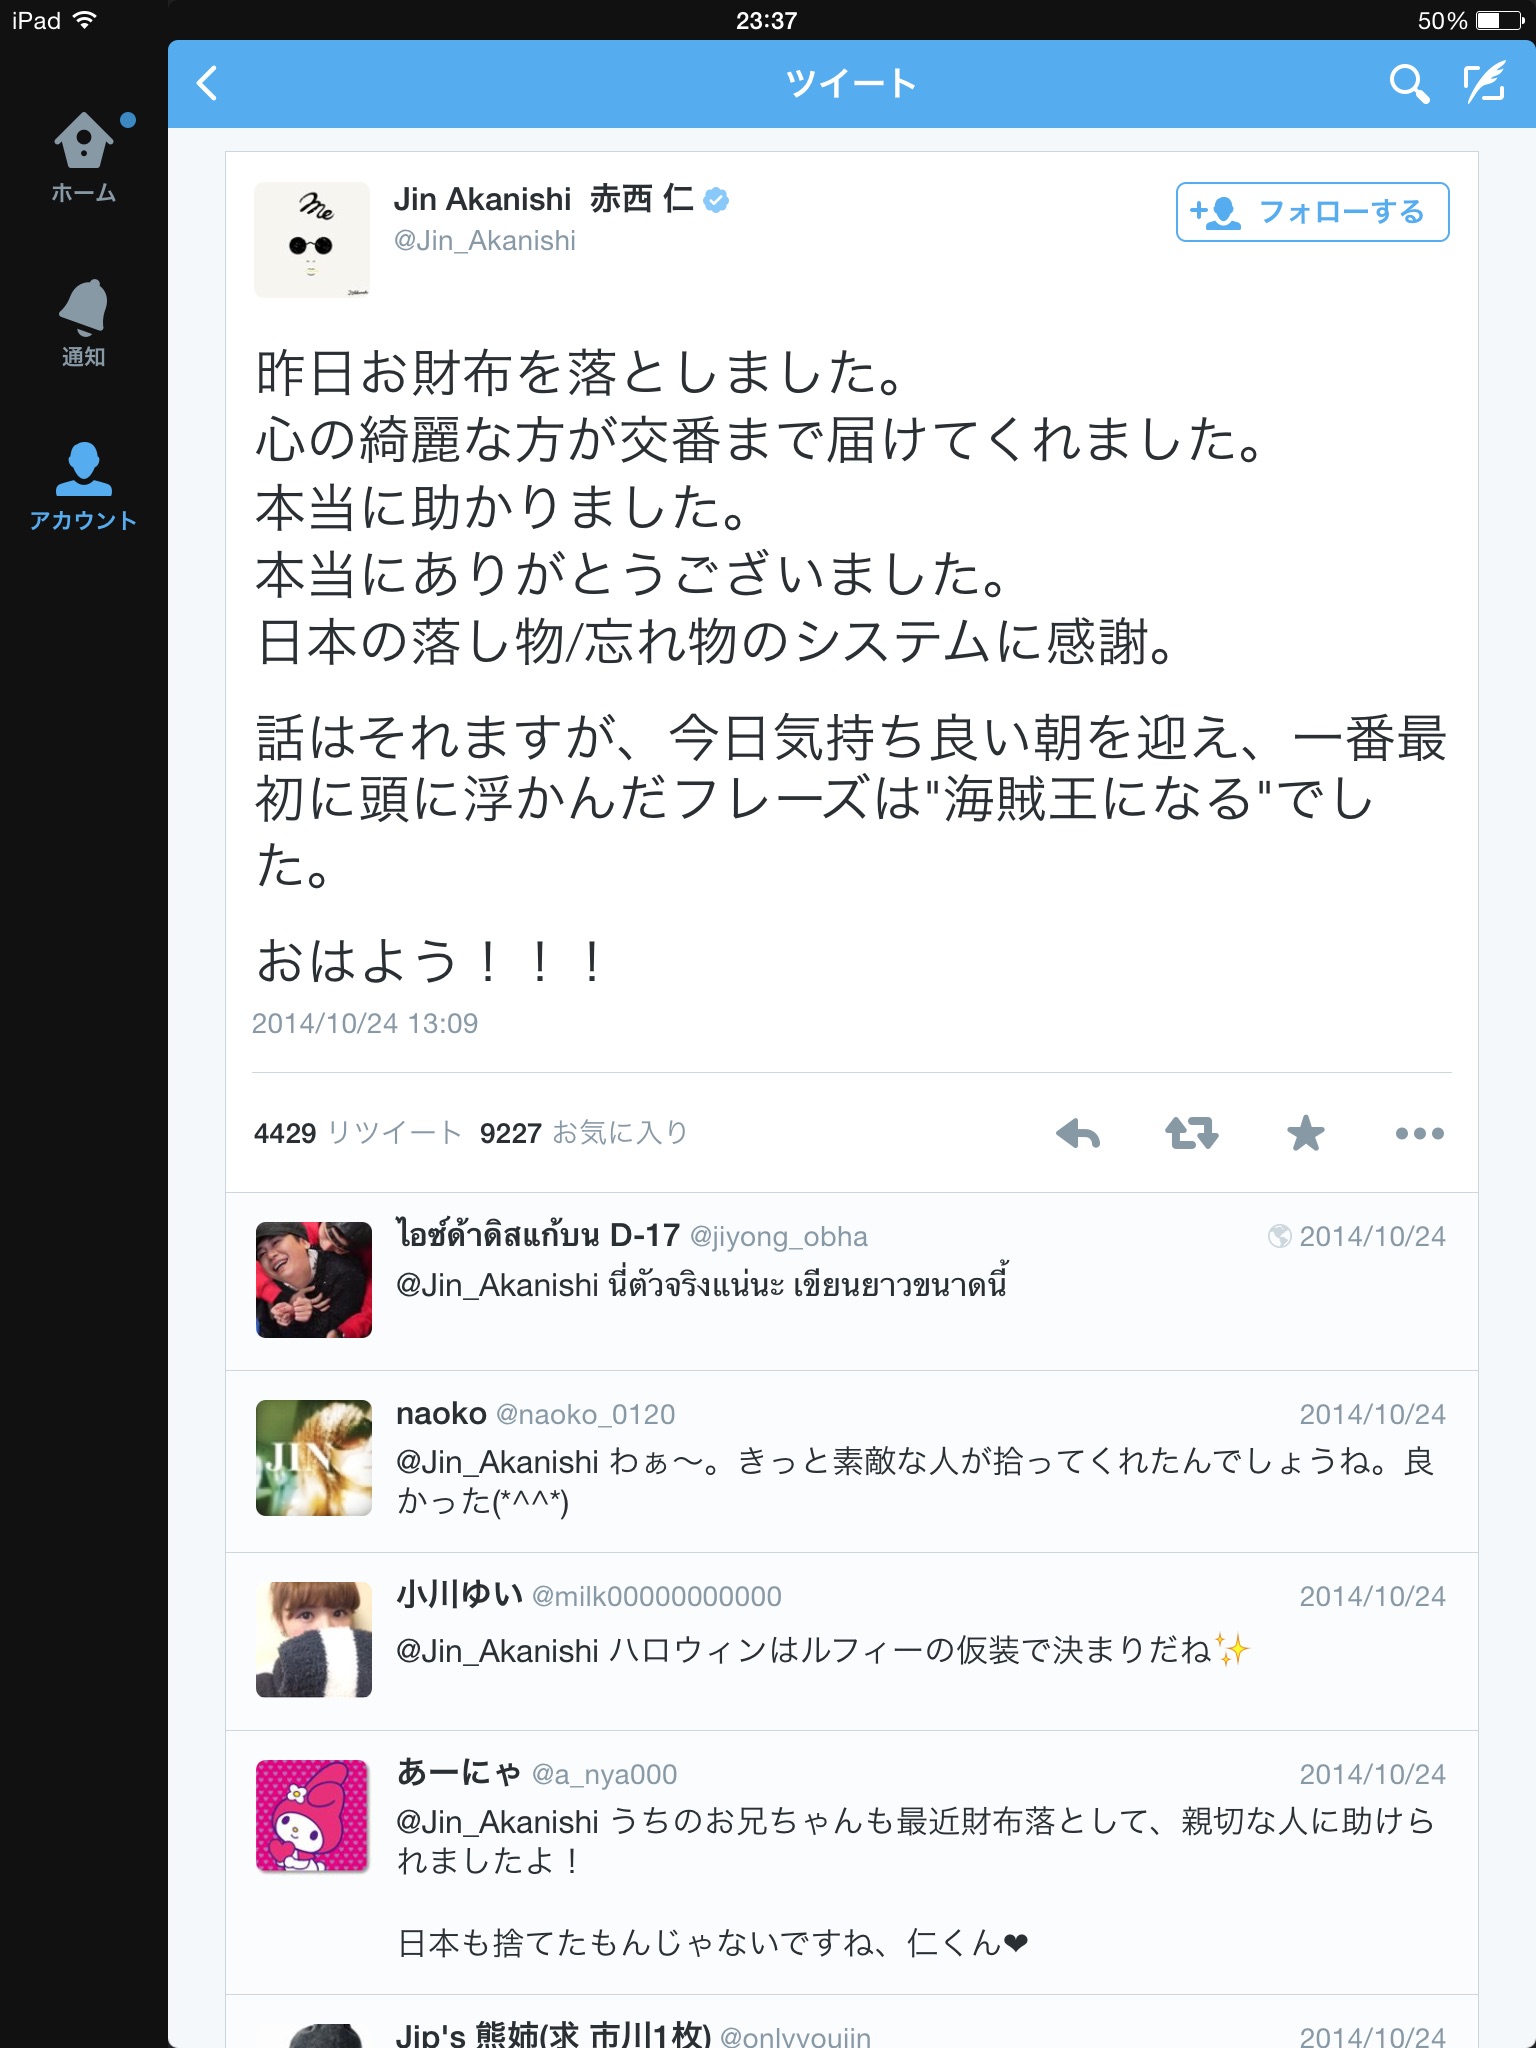Compose a new tweet

pos(1485,83)
